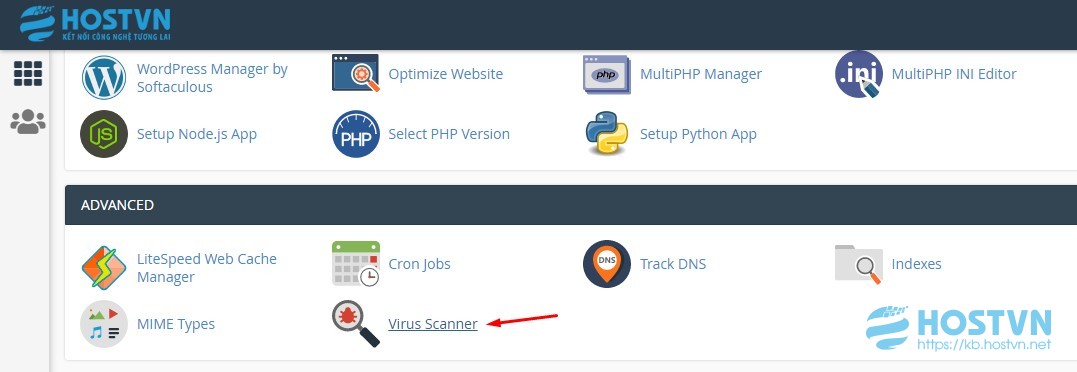This screenshot has height=372, width=1077.
Task: Open the Select PHP Version link
Action: coord(449,134)
